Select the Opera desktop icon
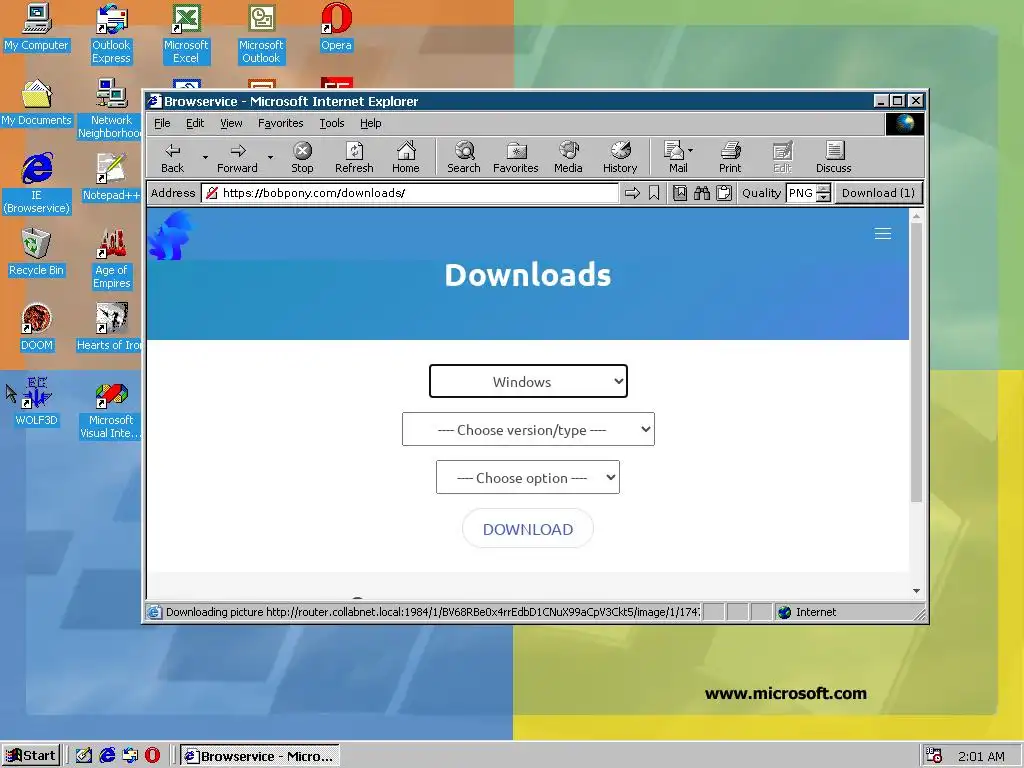 (336, 28)
